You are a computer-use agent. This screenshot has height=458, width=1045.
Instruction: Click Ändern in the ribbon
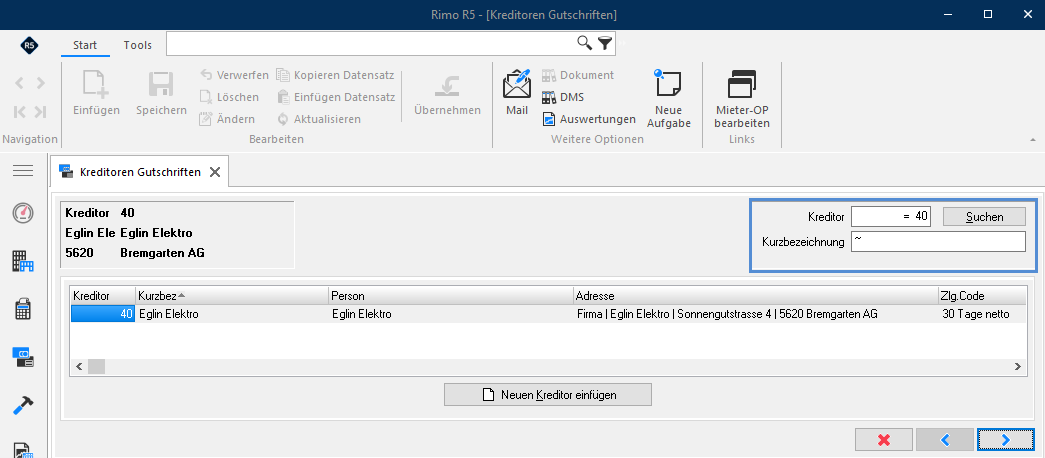coord(227,119)
